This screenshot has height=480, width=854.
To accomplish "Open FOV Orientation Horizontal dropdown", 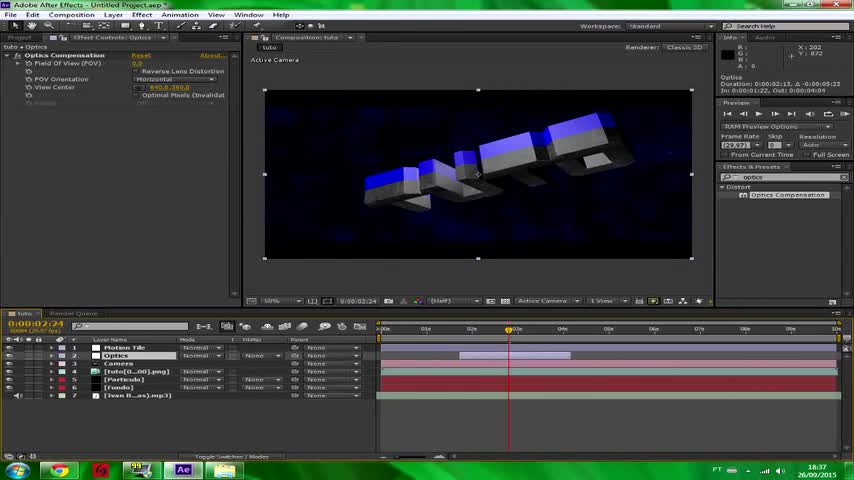I will pyautogui.click(x=174, y=80).
